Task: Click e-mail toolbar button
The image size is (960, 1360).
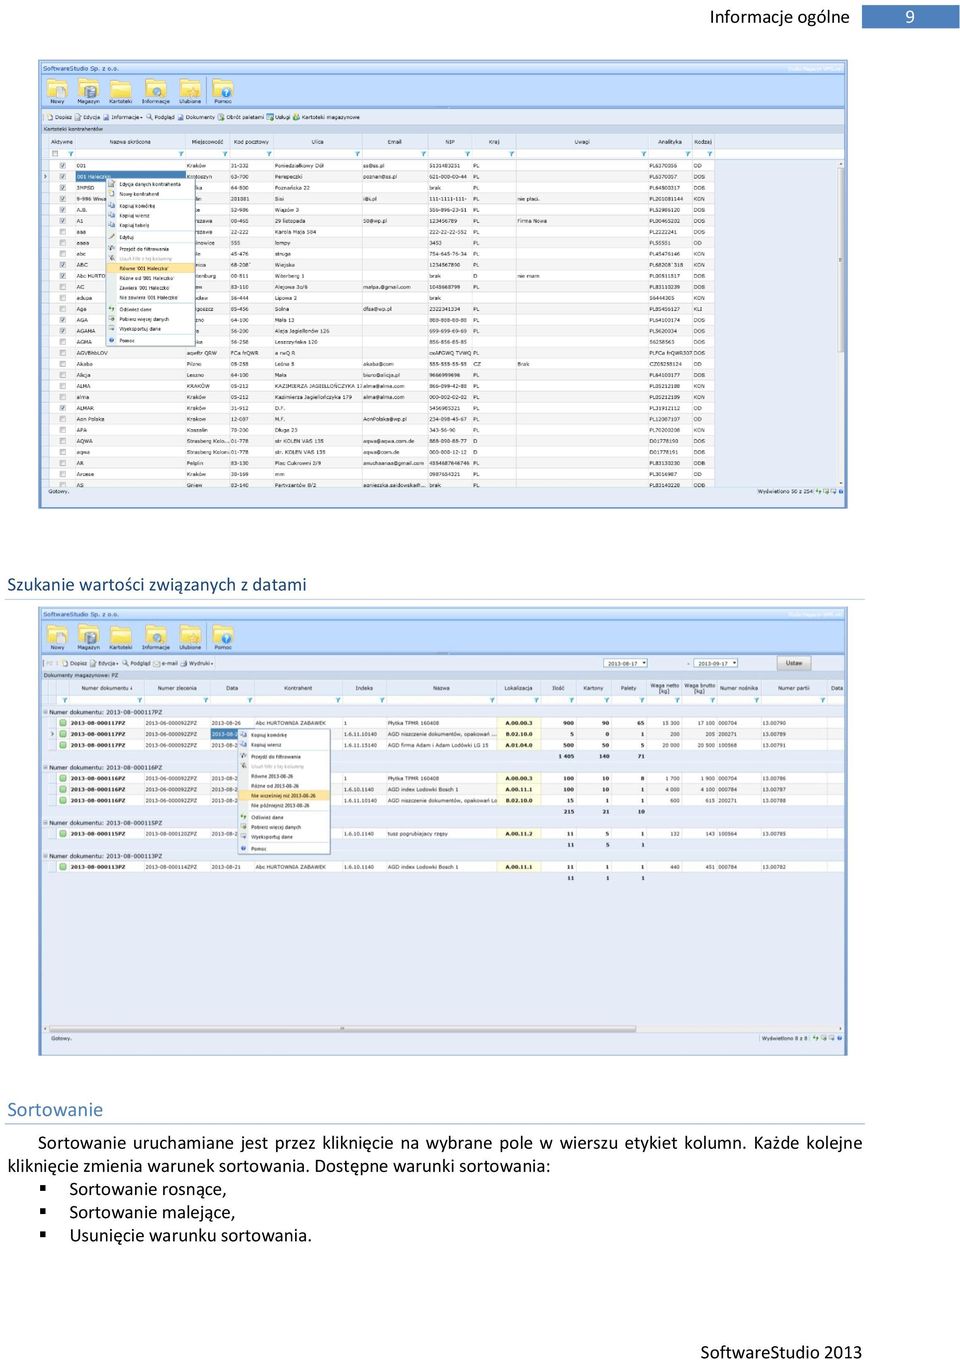Action: [x=166, y=663]
